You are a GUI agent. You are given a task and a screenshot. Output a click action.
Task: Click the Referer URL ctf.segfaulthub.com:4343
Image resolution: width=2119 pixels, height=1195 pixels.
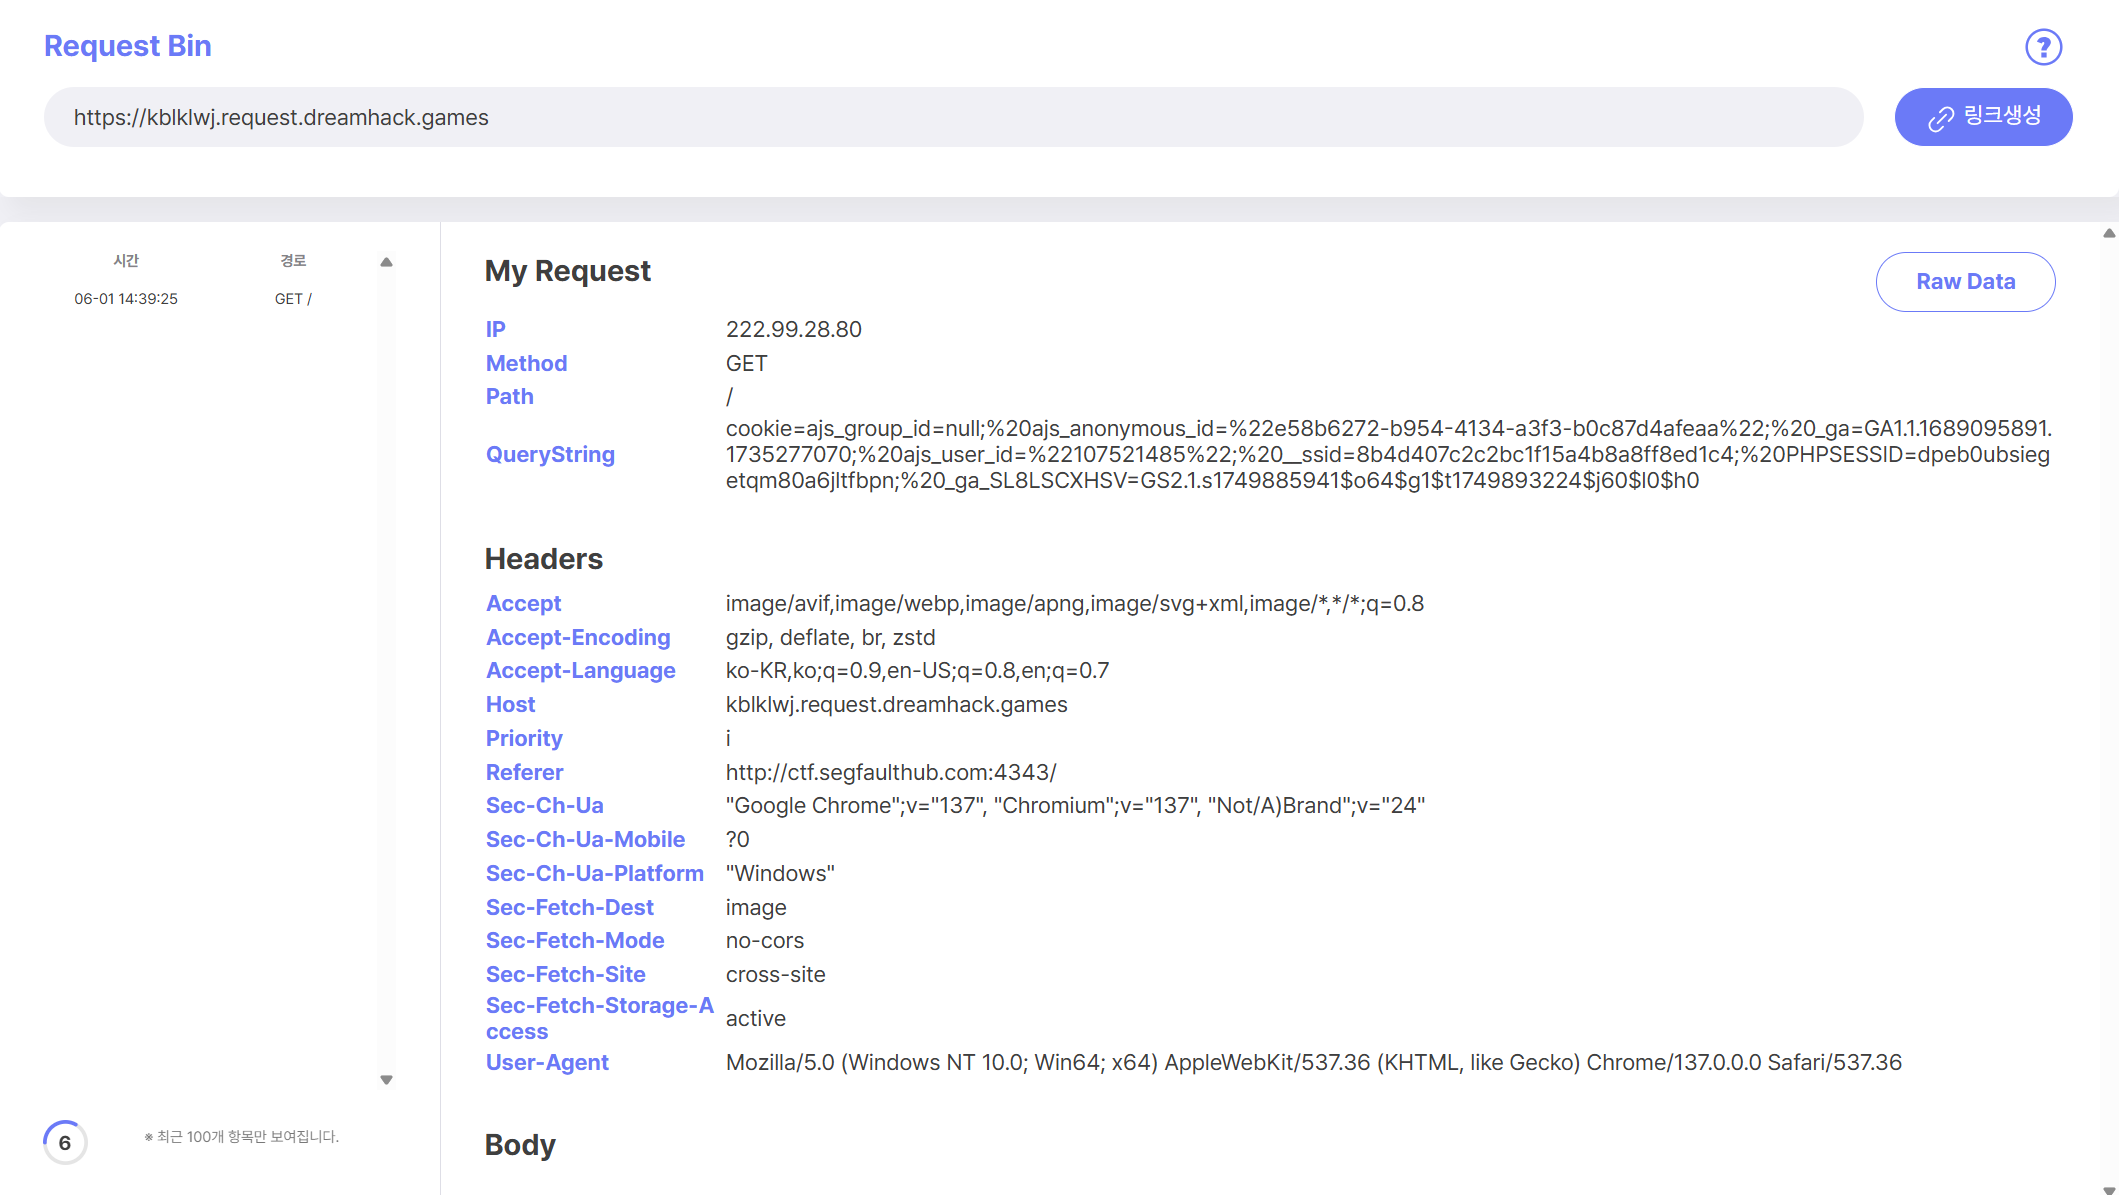click(x=890, y=772)
